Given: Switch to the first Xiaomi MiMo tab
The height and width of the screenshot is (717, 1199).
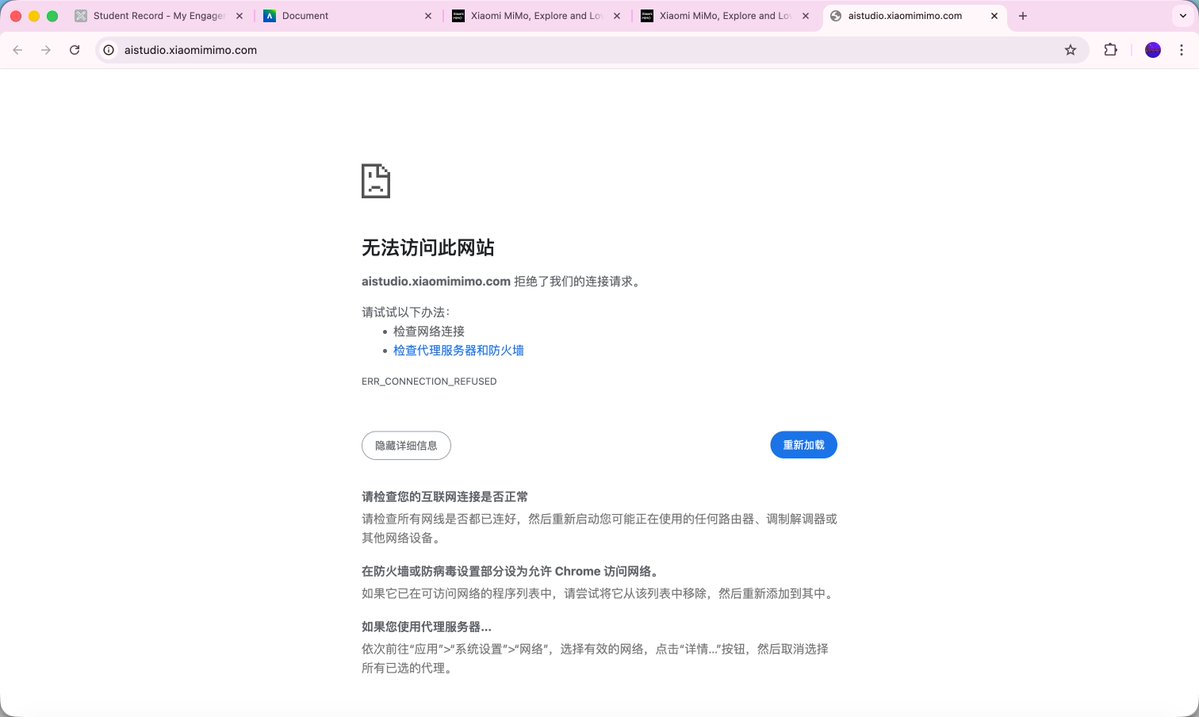Looking at the screenshot, I should click(x=537, y=15).
